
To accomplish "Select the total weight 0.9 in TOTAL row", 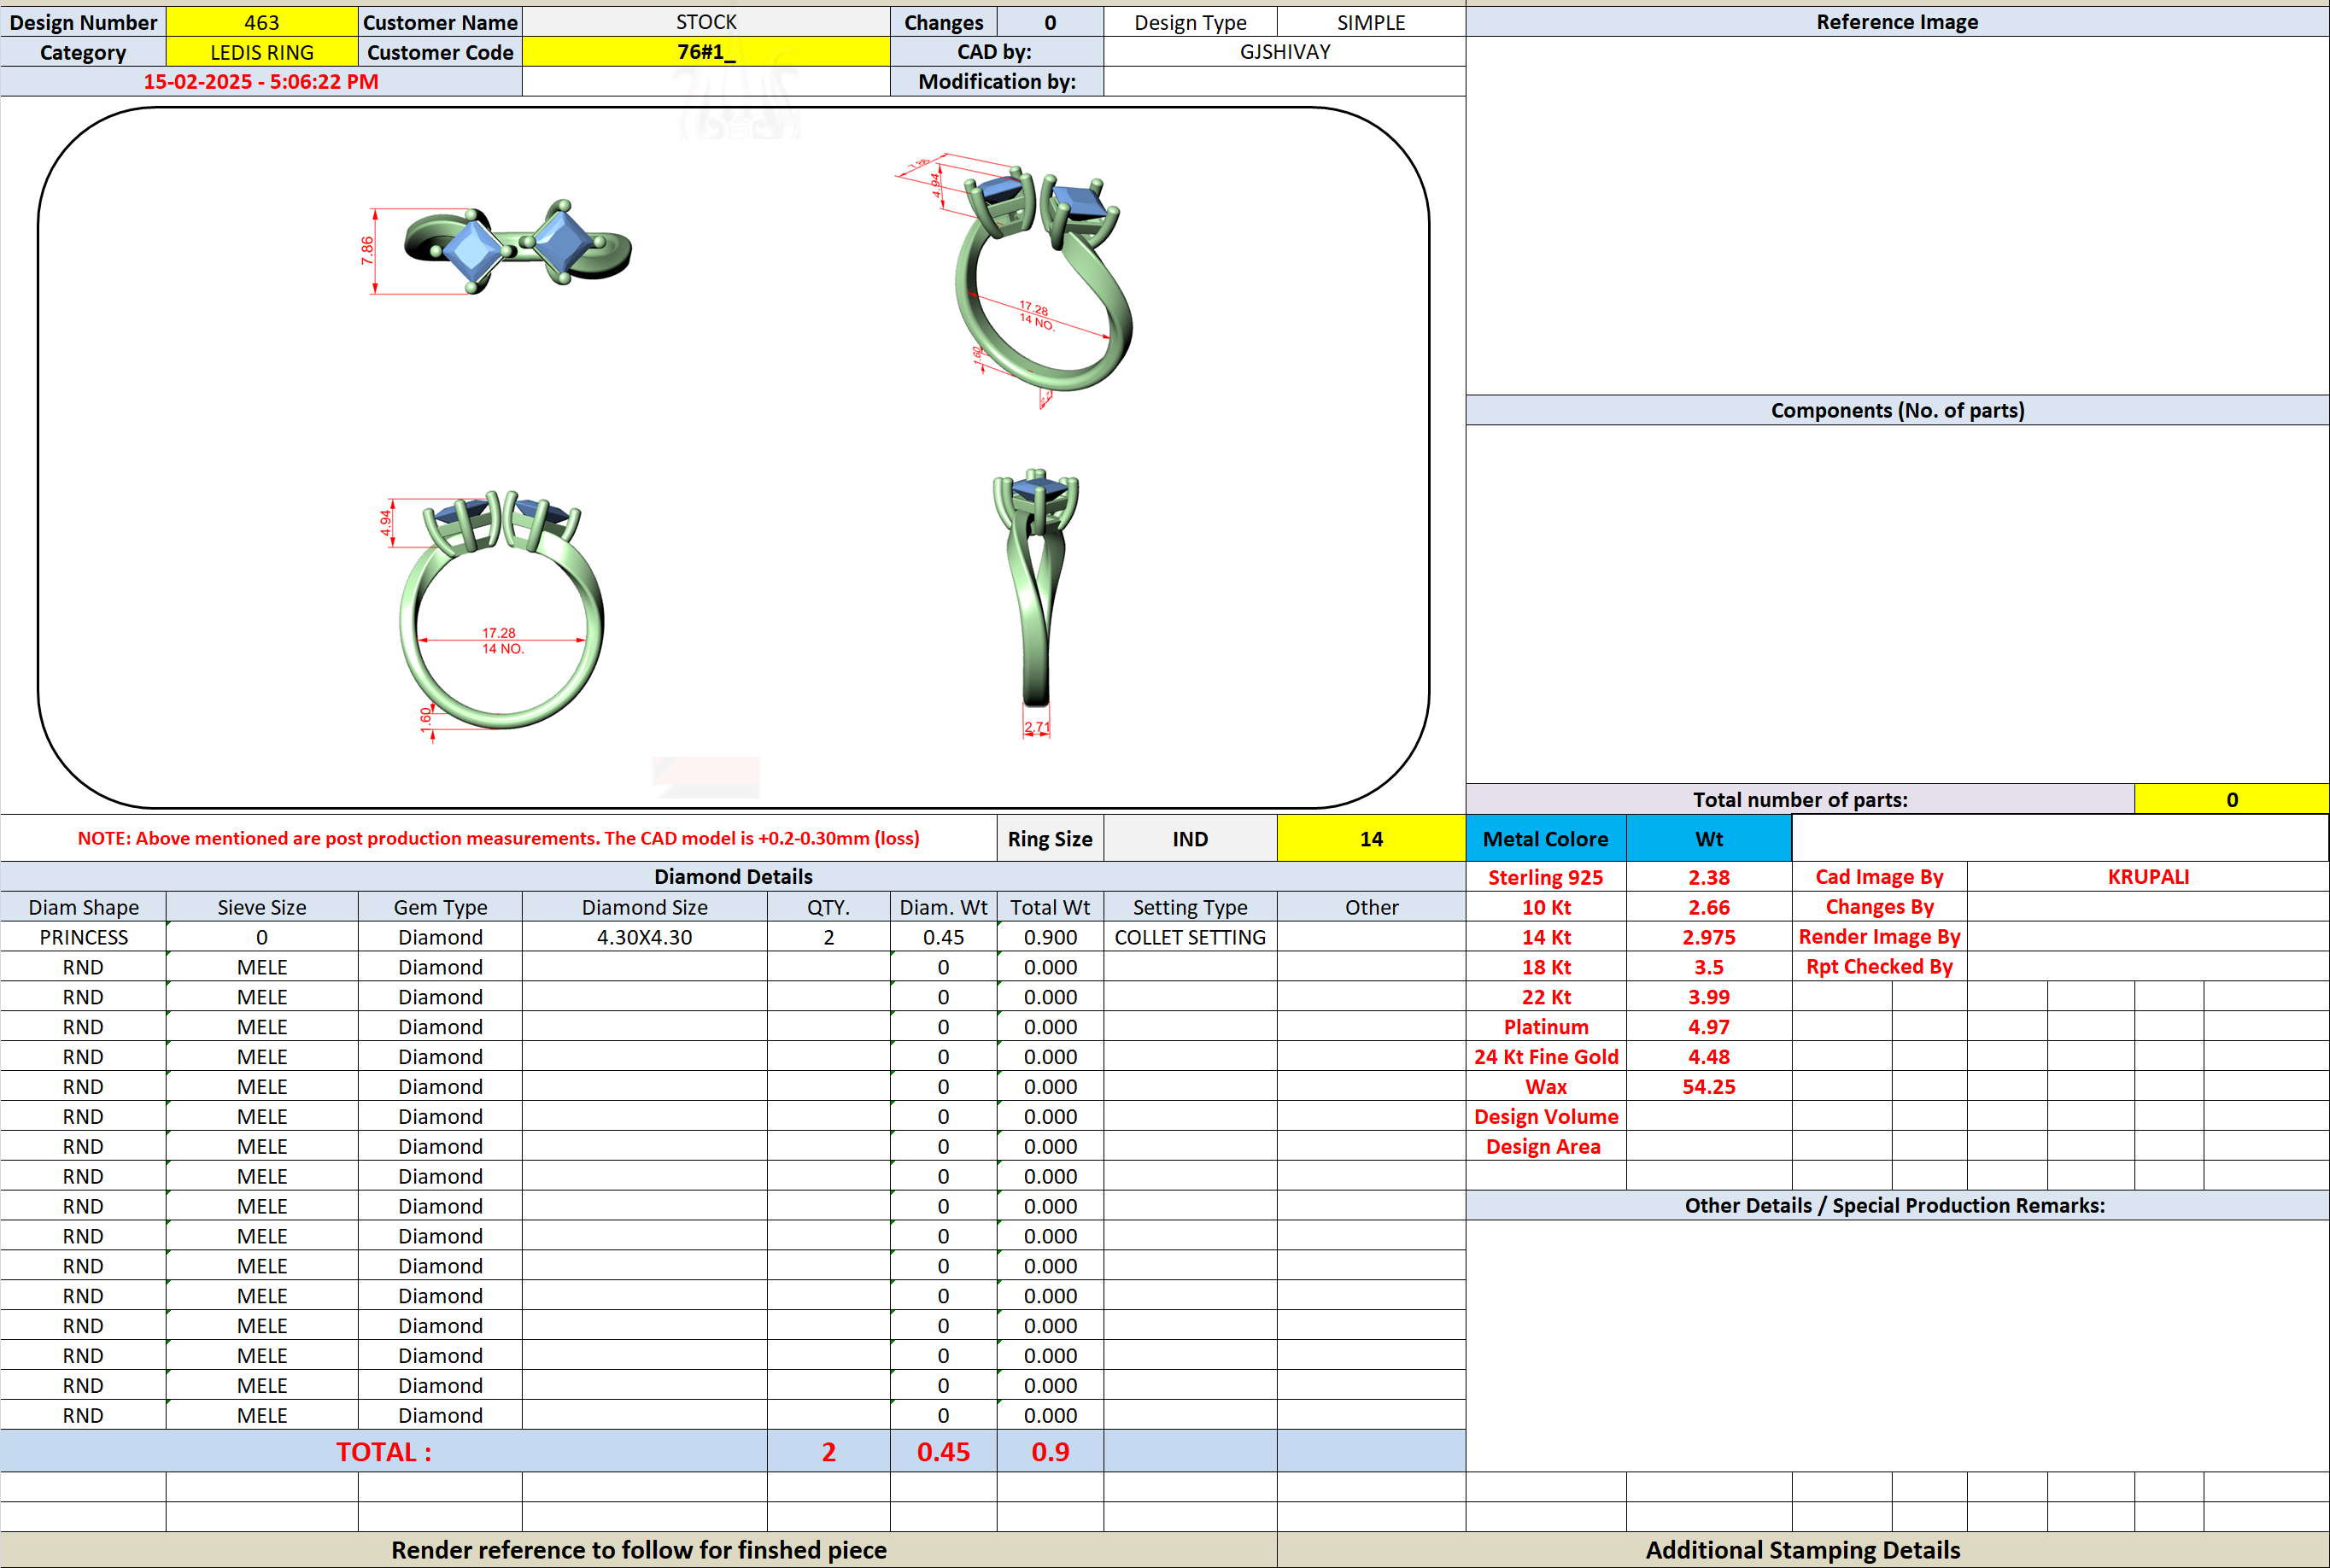I will tap(1050, 1452).
